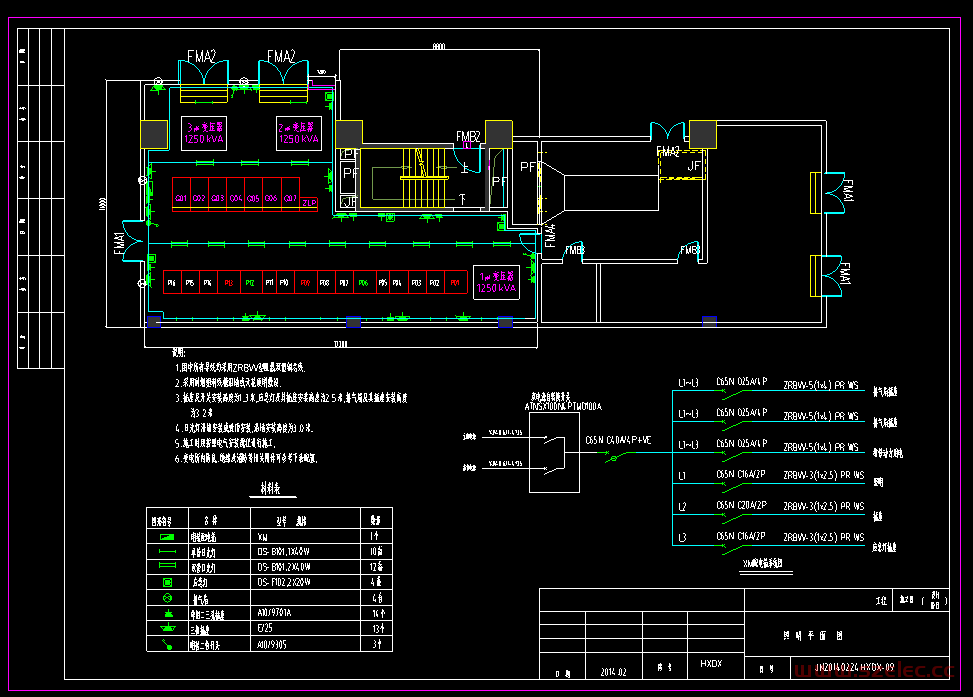Select the double fluorescent lamp legend symbol
The image size is (973, 697).
167,567
